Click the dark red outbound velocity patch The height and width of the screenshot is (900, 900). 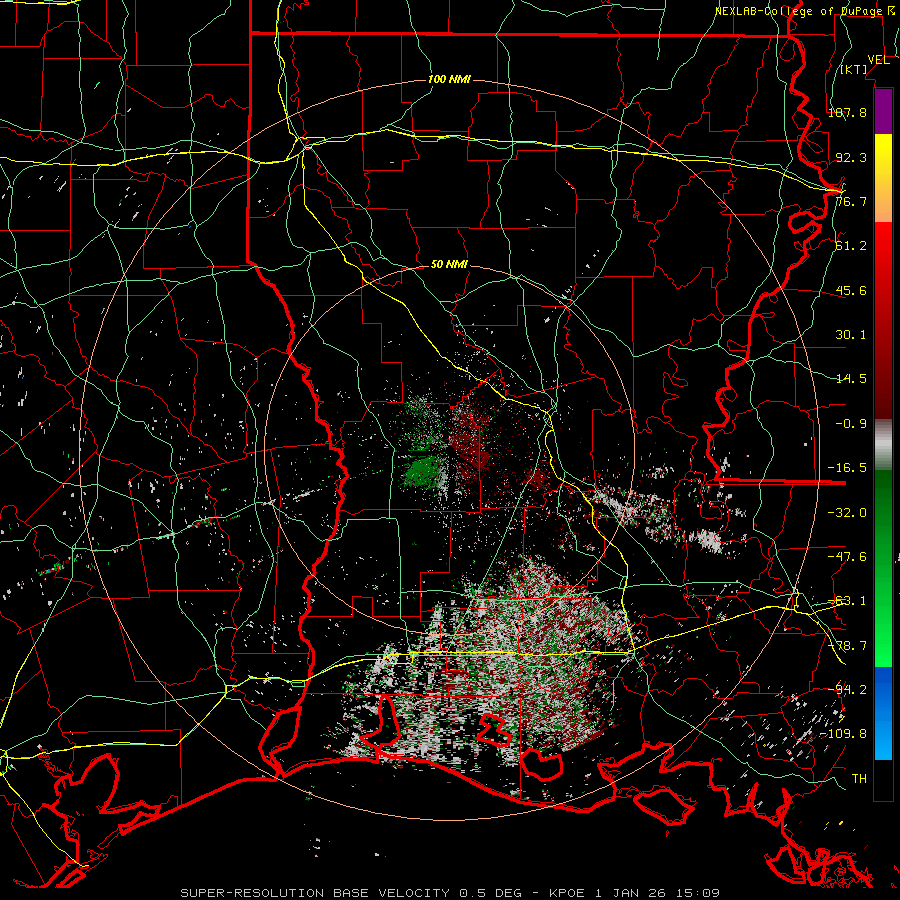(x=472, y=447)
